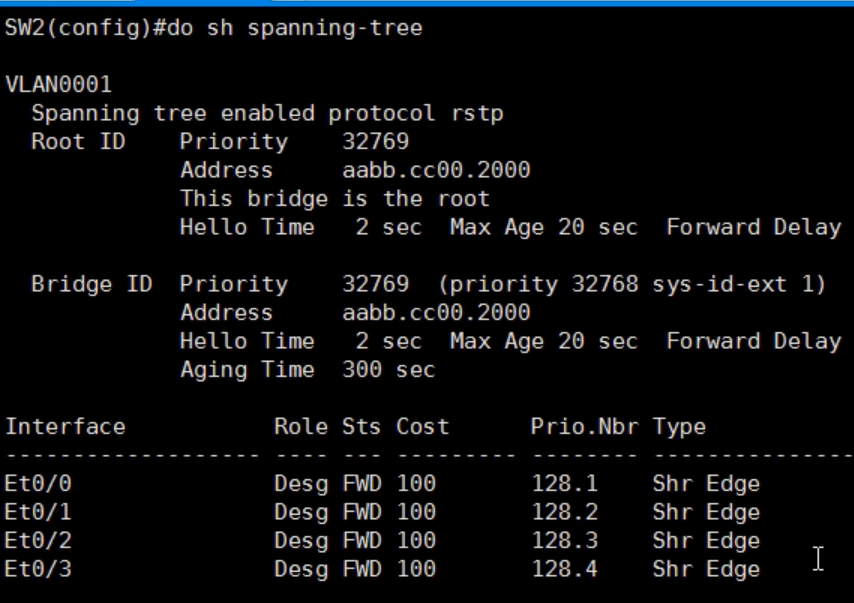Click the 'Prio.Nbr' column header
The width and height of the screenshot is (854, 603).
tap(584, 427)
